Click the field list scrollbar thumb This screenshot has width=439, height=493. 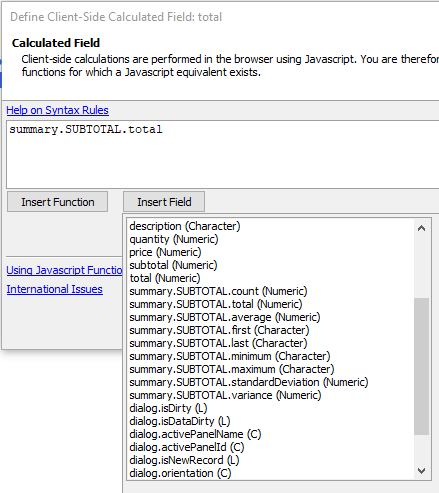coord(421,366)
